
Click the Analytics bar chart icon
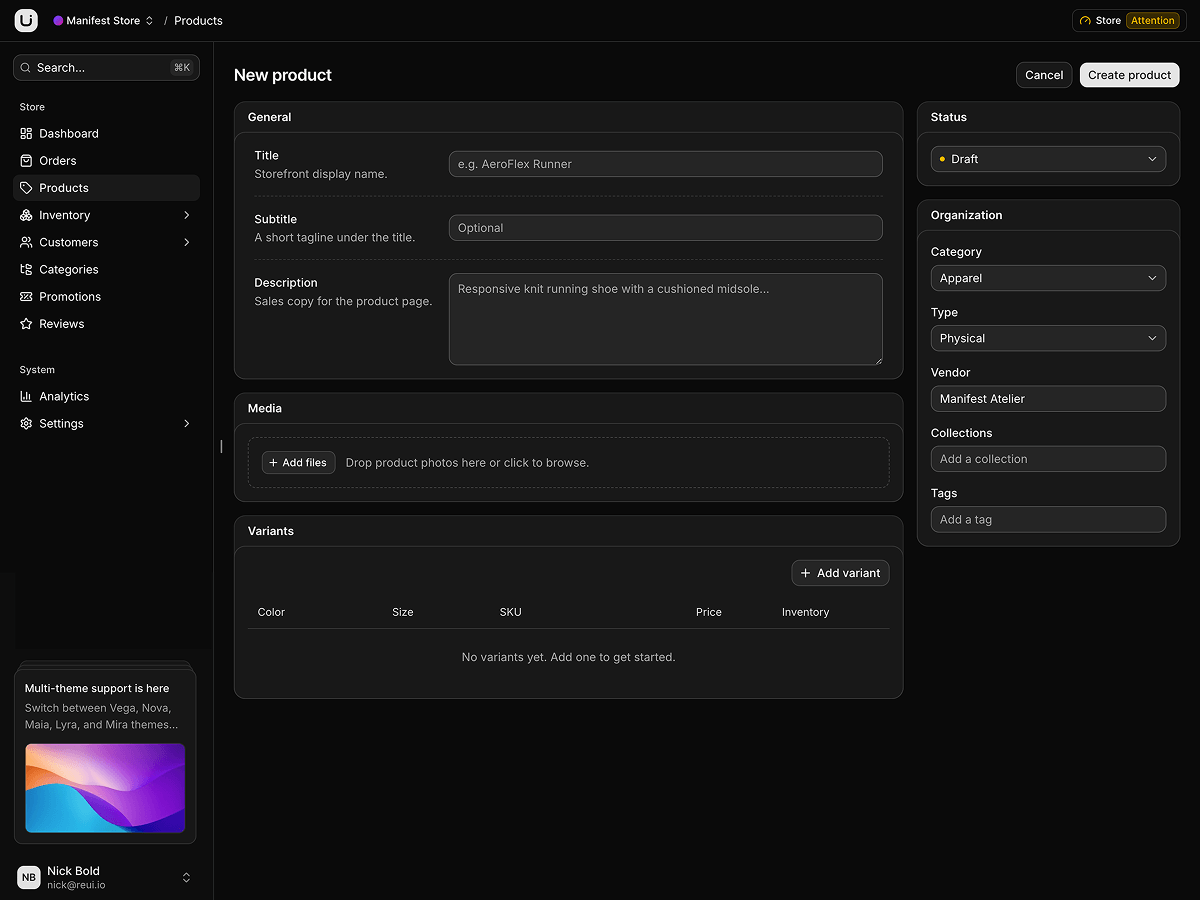pyautogui.click(x=26, y=397)
